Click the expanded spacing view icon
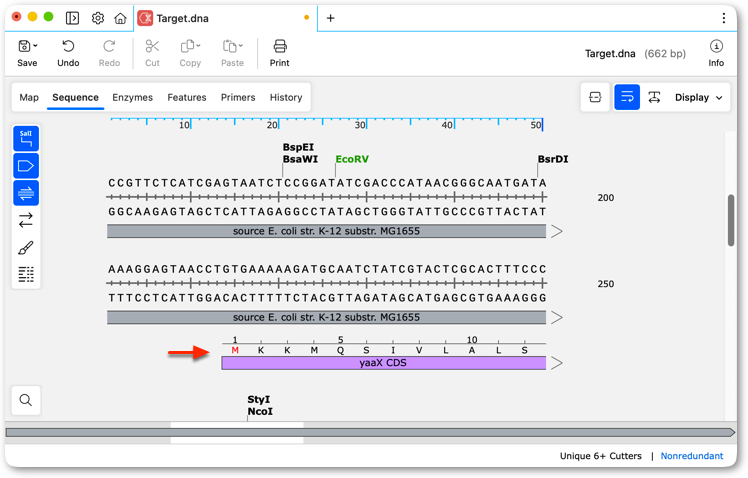748x478 pixels. pos(654,97)
